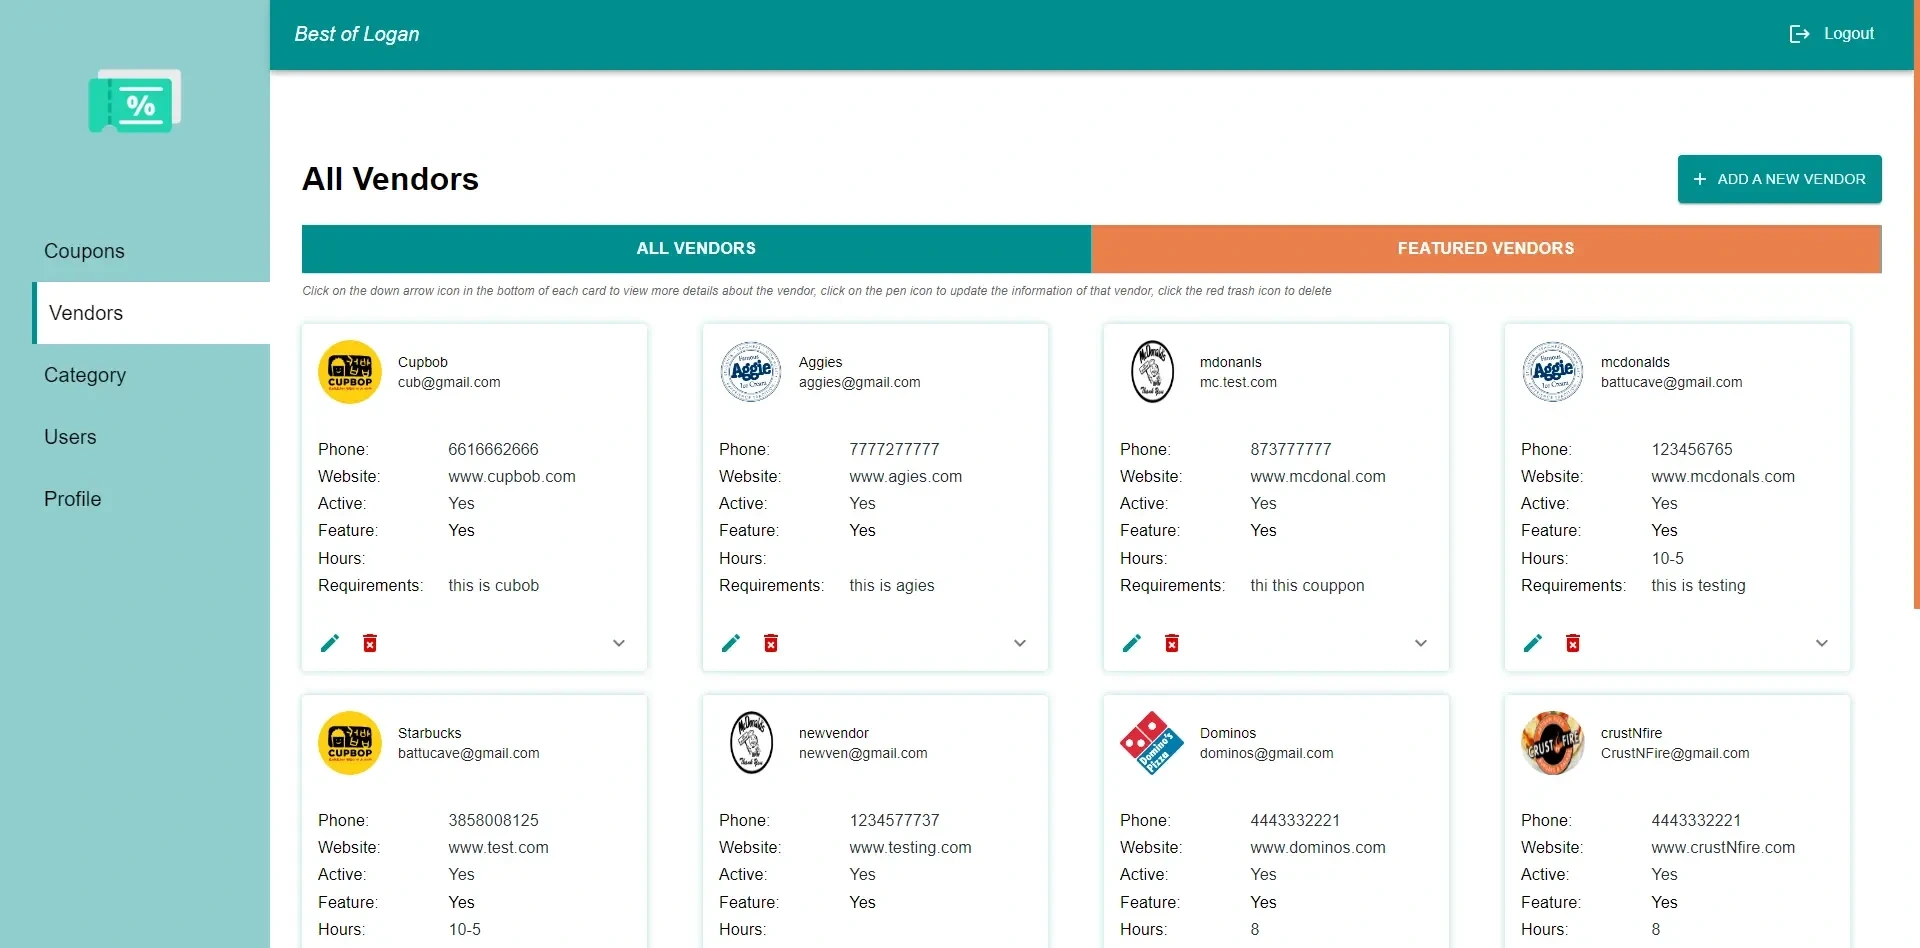
Task: Expand the mdonanls vendor card details
Action: tap(1421, 643)
